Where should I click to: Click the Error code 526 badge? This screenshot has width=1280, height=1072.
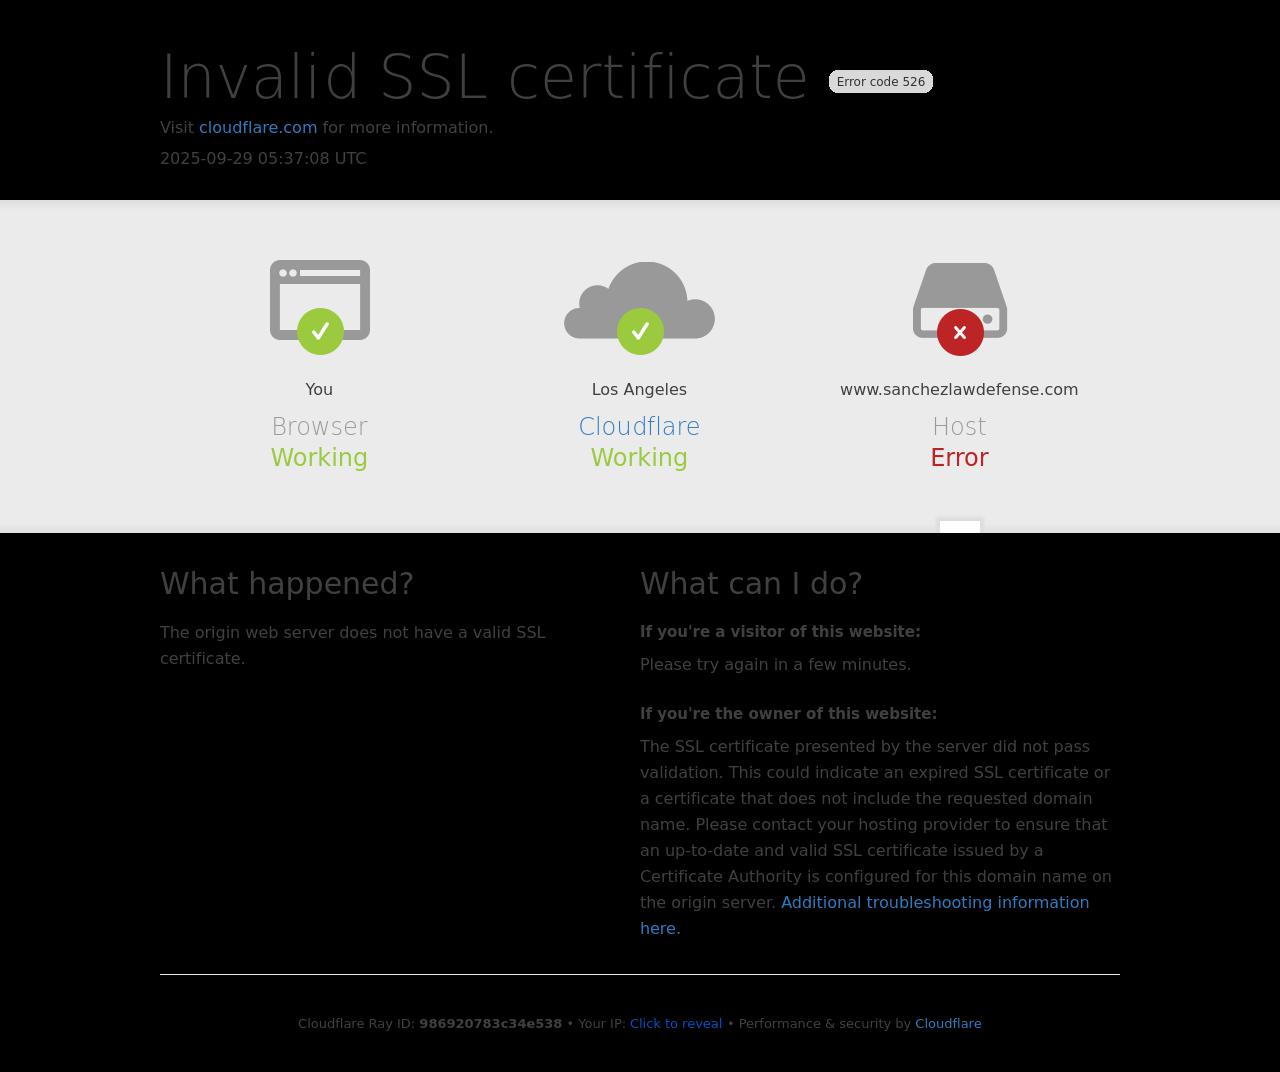[880, 82]
